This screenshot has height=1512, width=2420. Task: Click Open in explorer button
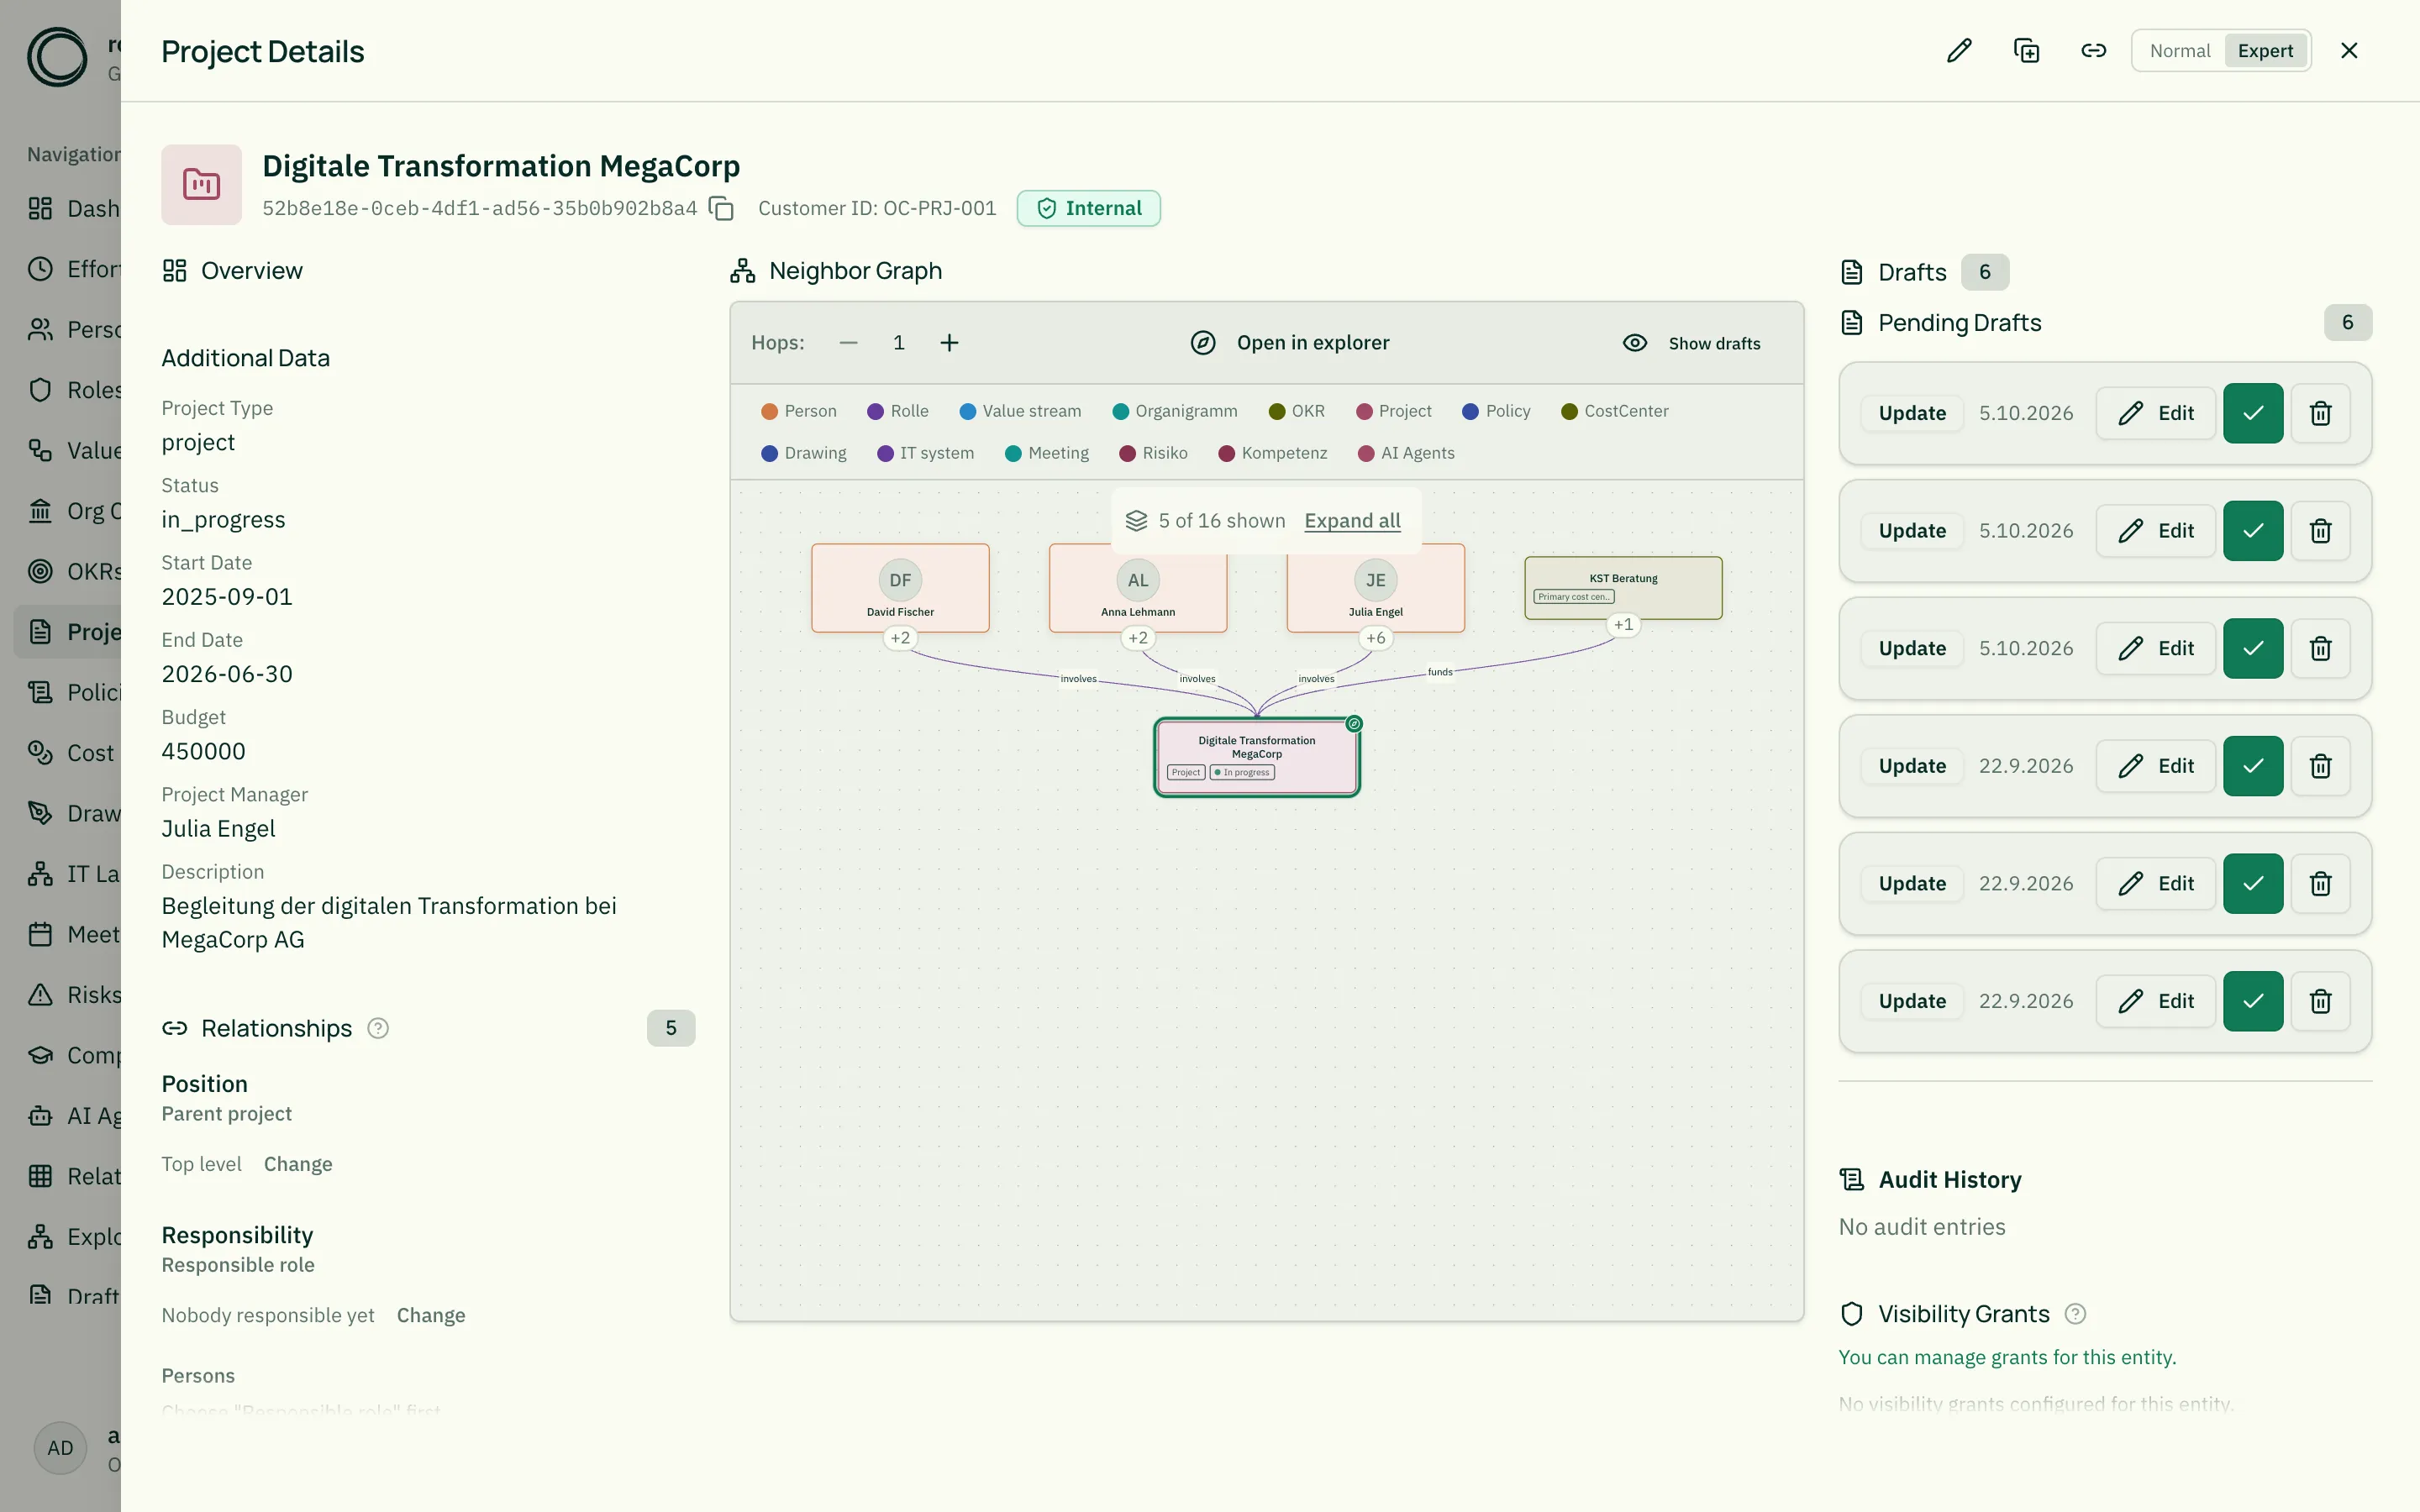click(1290, 343)
